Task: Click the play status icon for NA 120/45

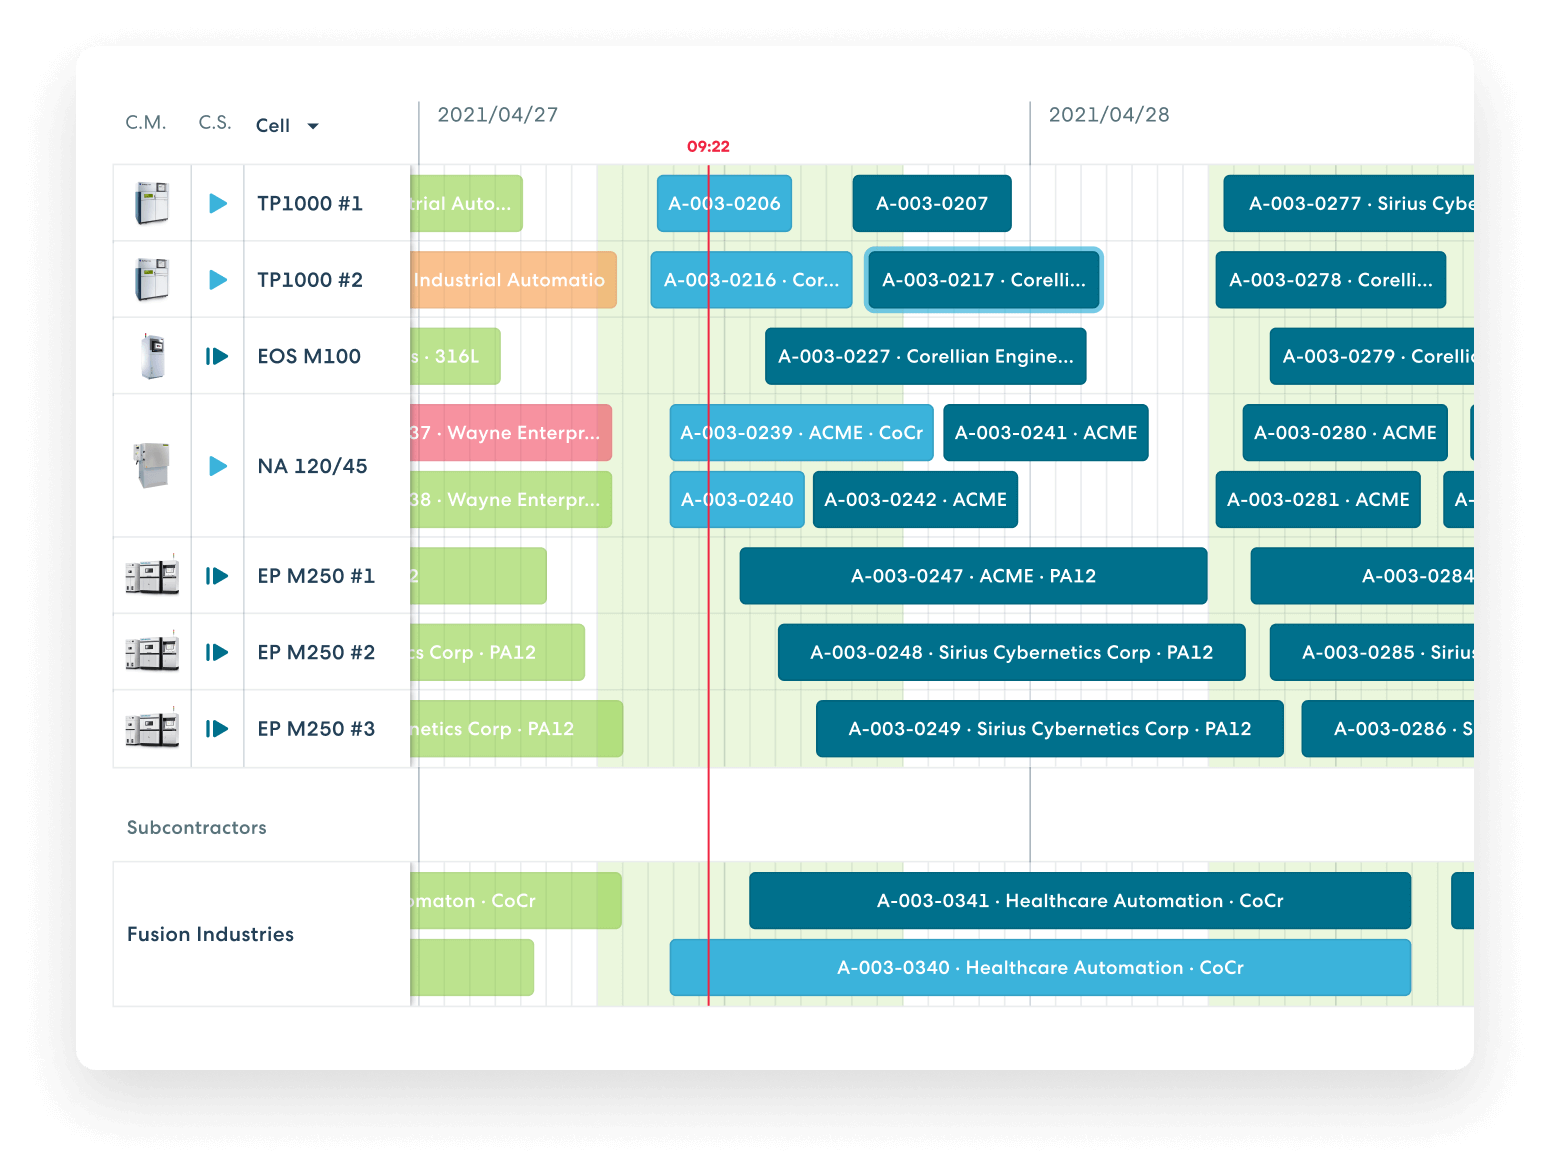Action: tap(218, 466)
